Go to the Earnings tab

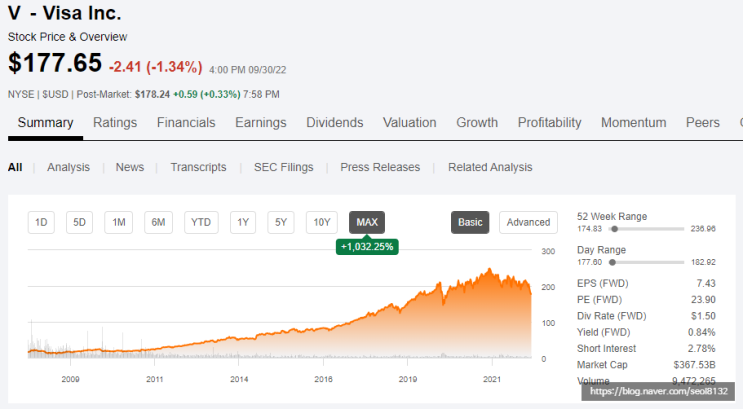[x=261, y=123]
